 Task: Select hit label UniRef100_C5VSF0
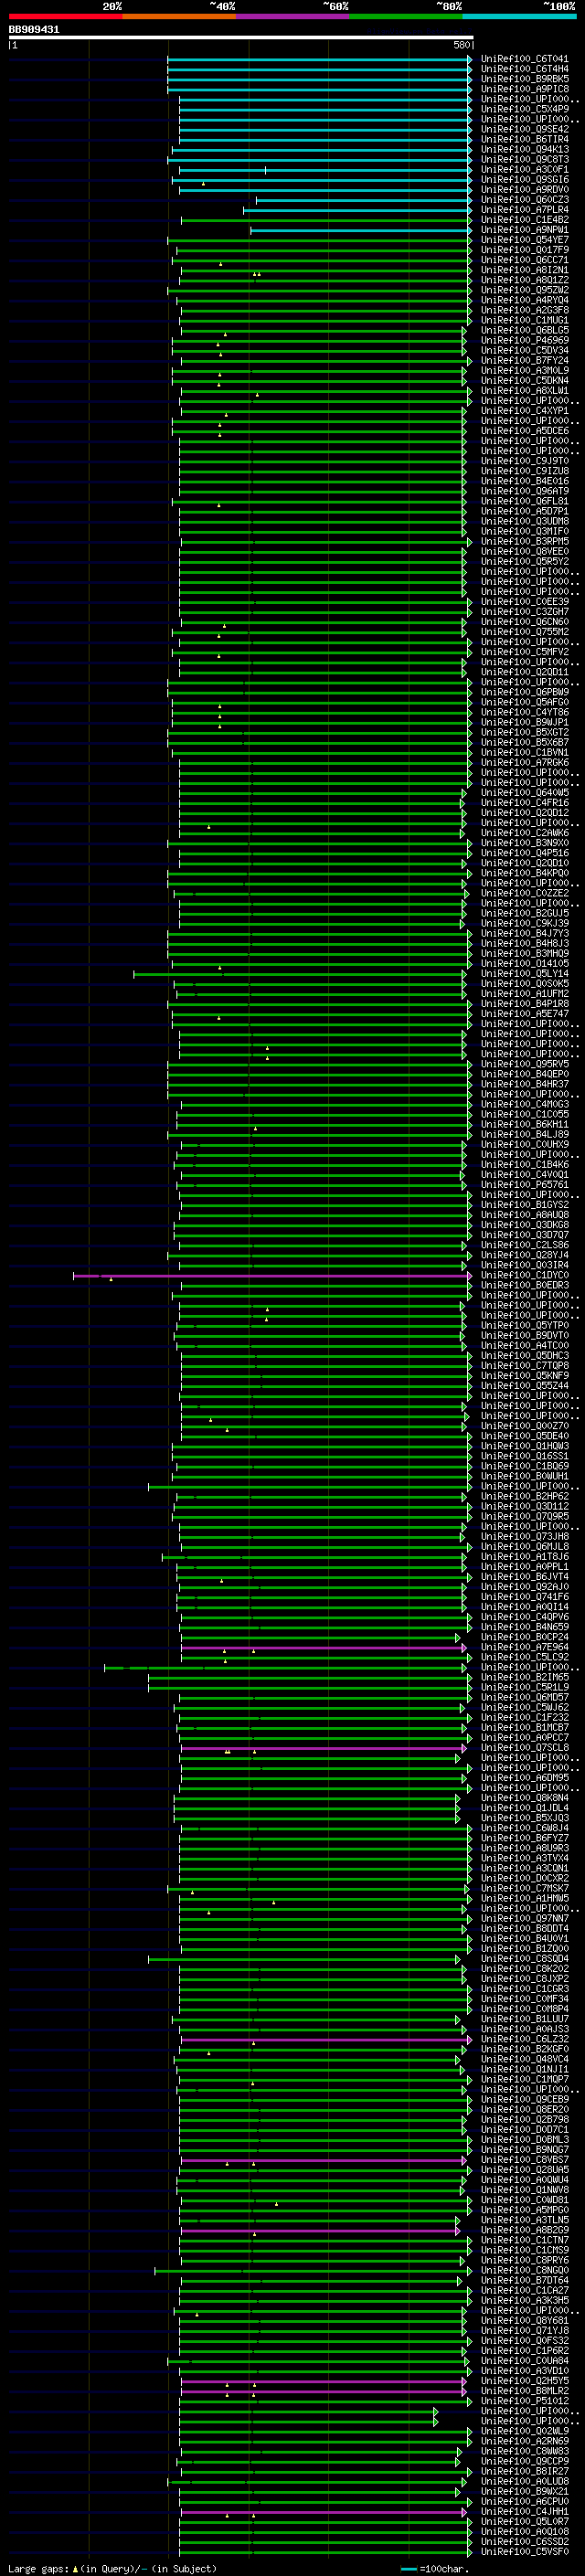pyautogui.click(x=524, y=2552)
